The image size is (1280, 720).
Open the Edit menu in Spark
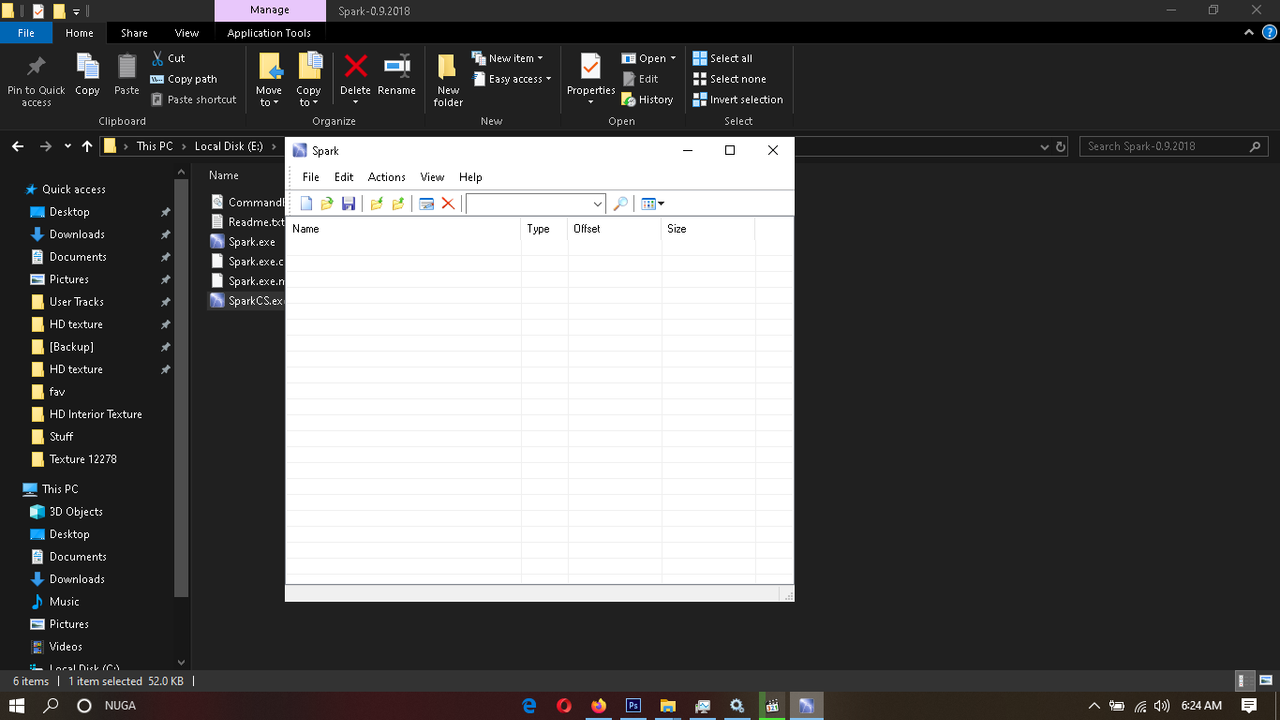[344, 177]
